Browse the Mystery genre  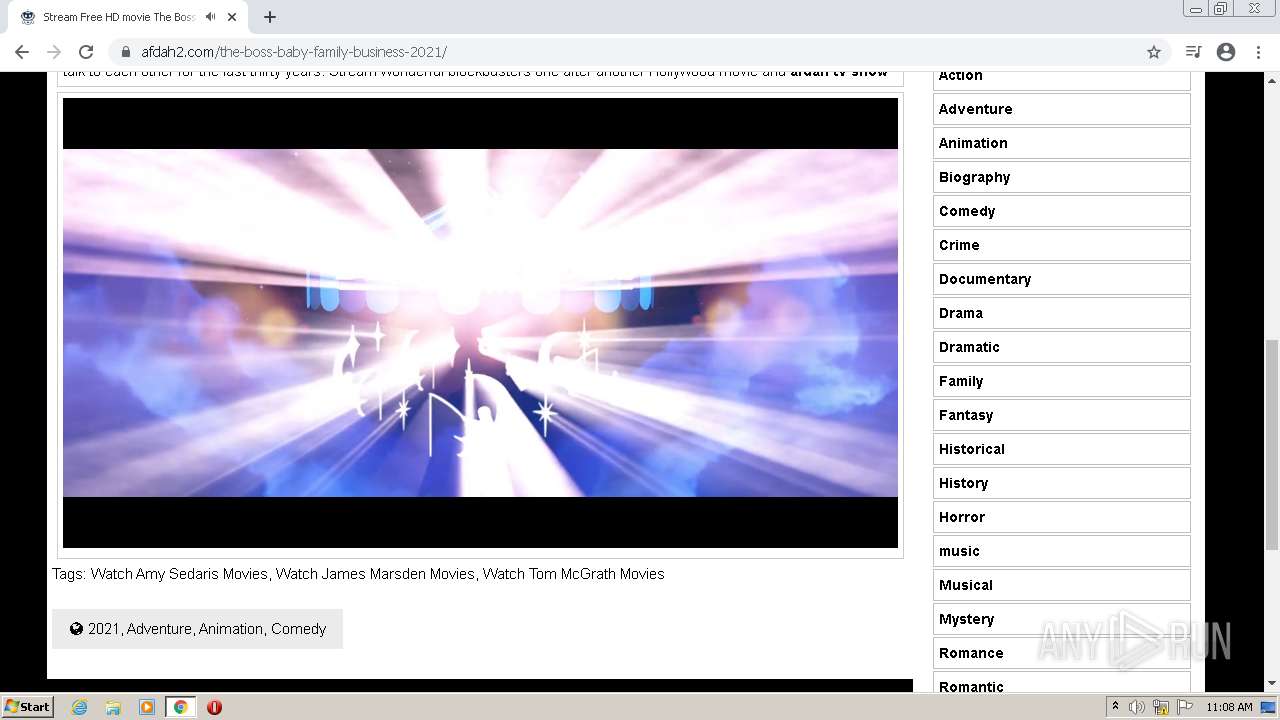(x=1062, y=619)
